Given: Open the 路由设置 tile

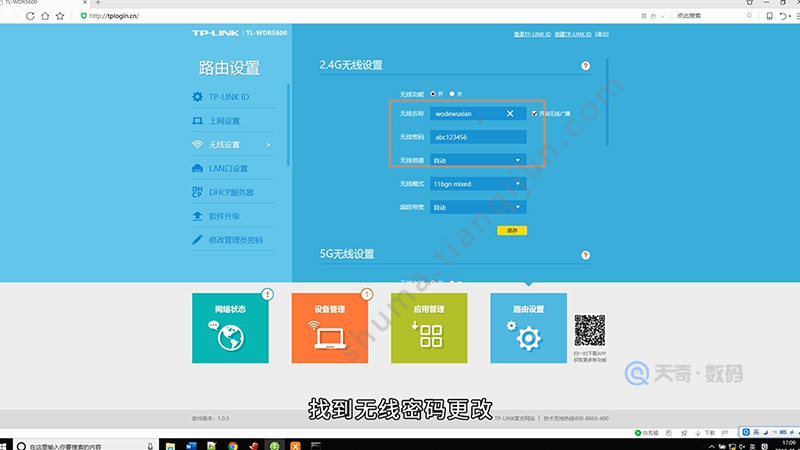Looking at the screenshot, I should pos(529,328).
